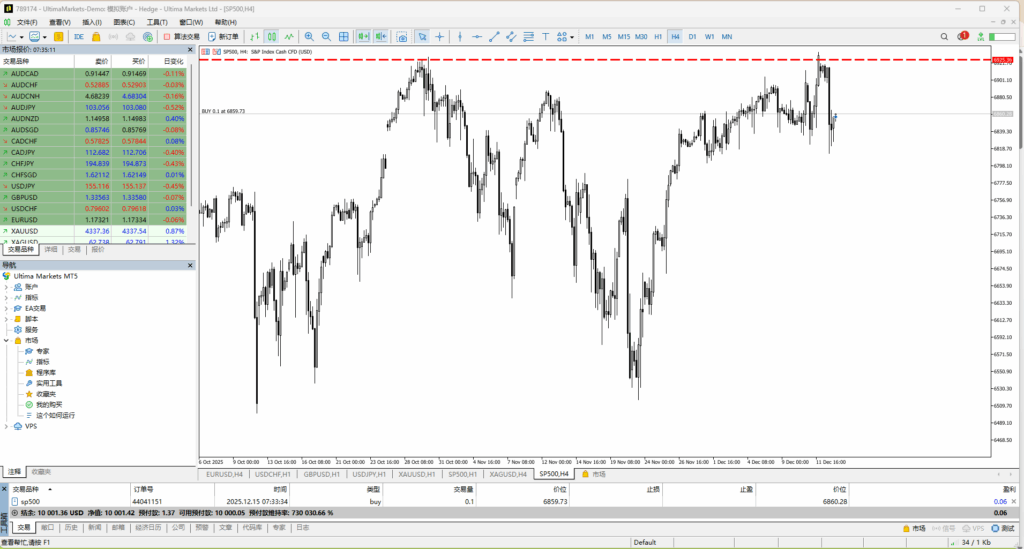
Task: Expand the 账户 accounts tree node
Action: pos(7,287)
